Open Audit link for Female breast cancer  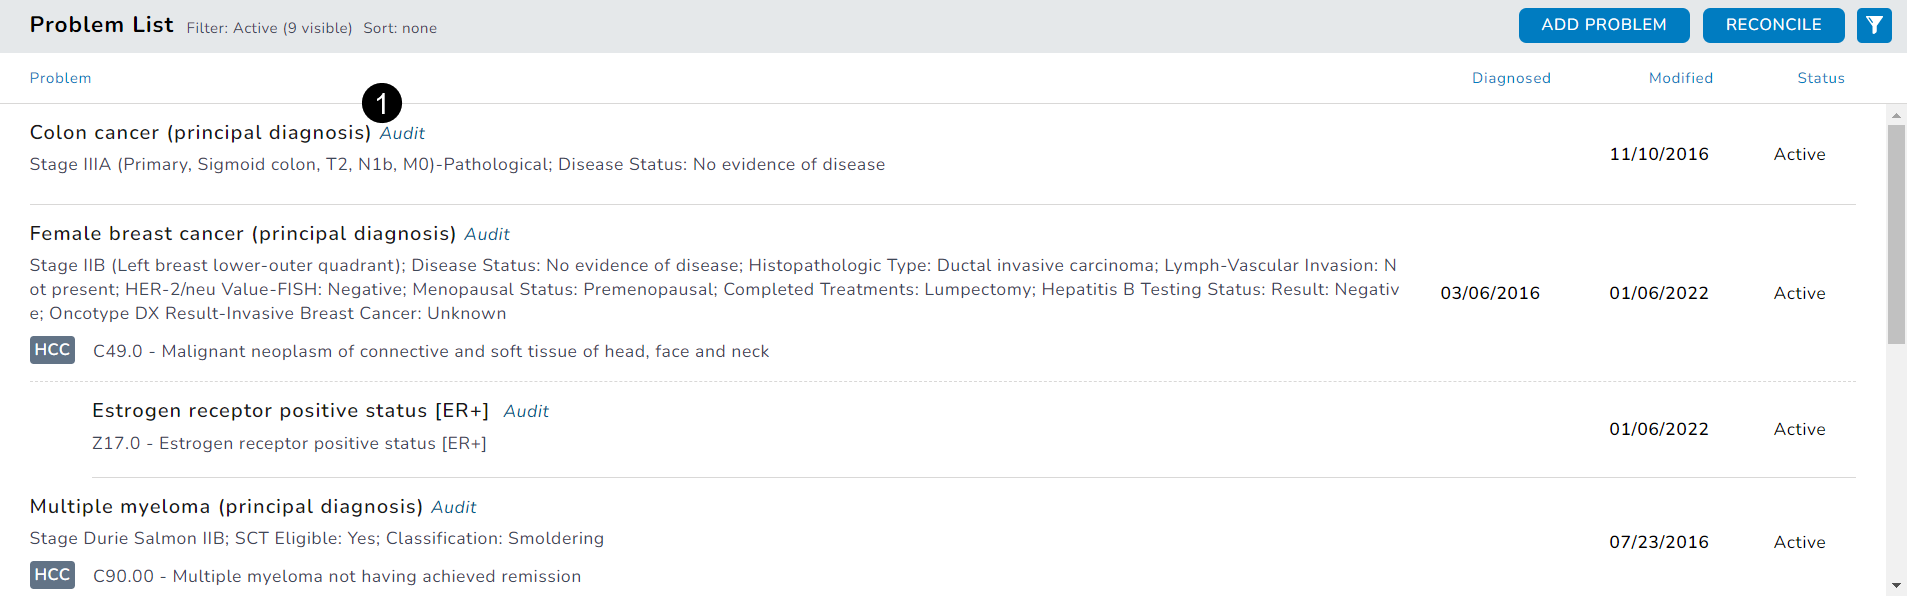click(487, 234)
